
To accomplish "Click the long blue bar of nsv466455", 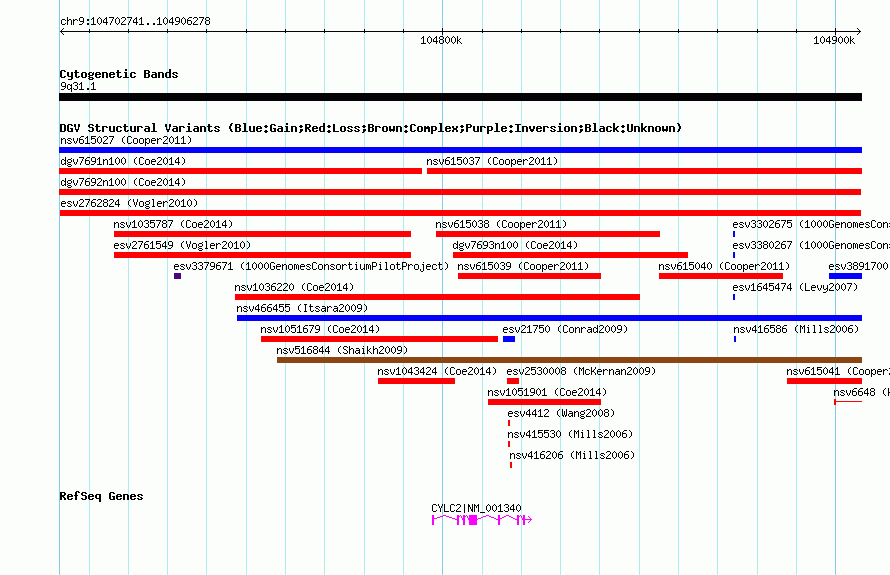I will coord(549,318).
